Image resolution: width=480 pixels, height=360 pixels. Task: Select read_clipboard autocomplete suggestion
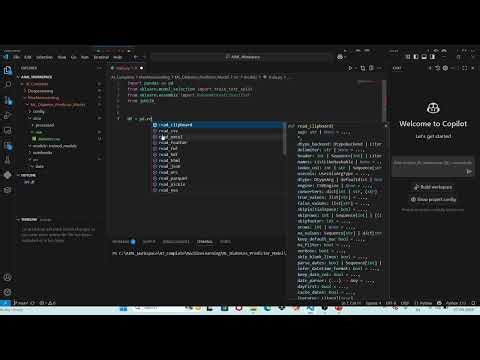click(218, 125)
